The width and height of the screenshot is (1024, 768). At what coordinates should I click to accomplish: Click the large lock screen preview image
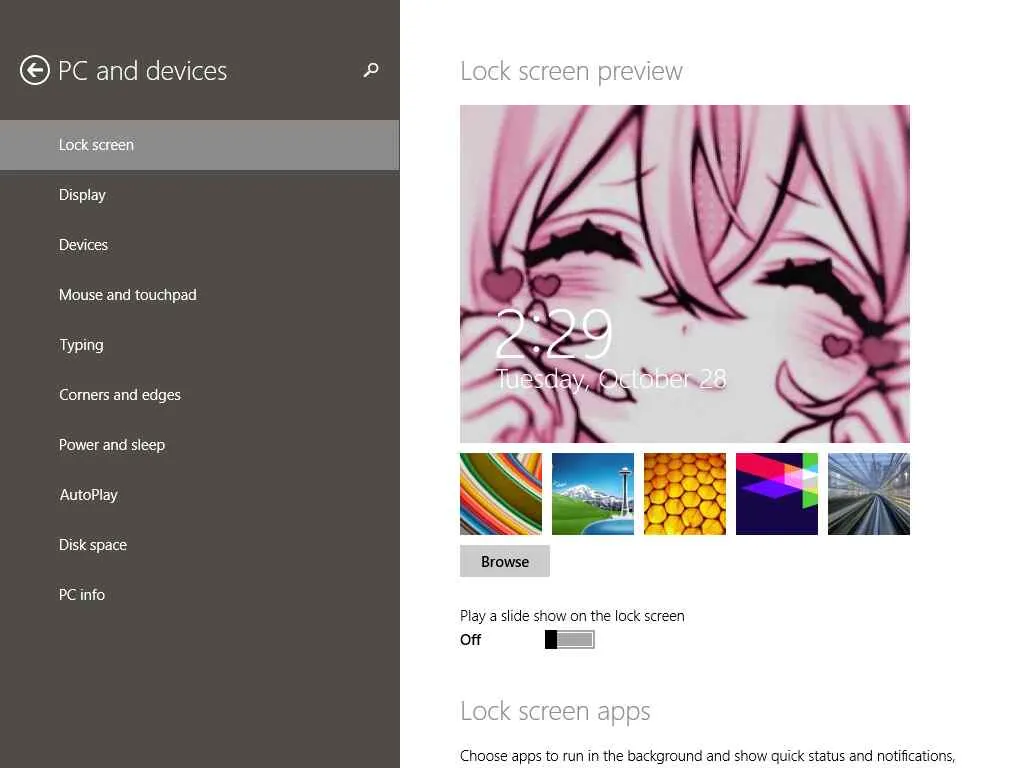685,274
